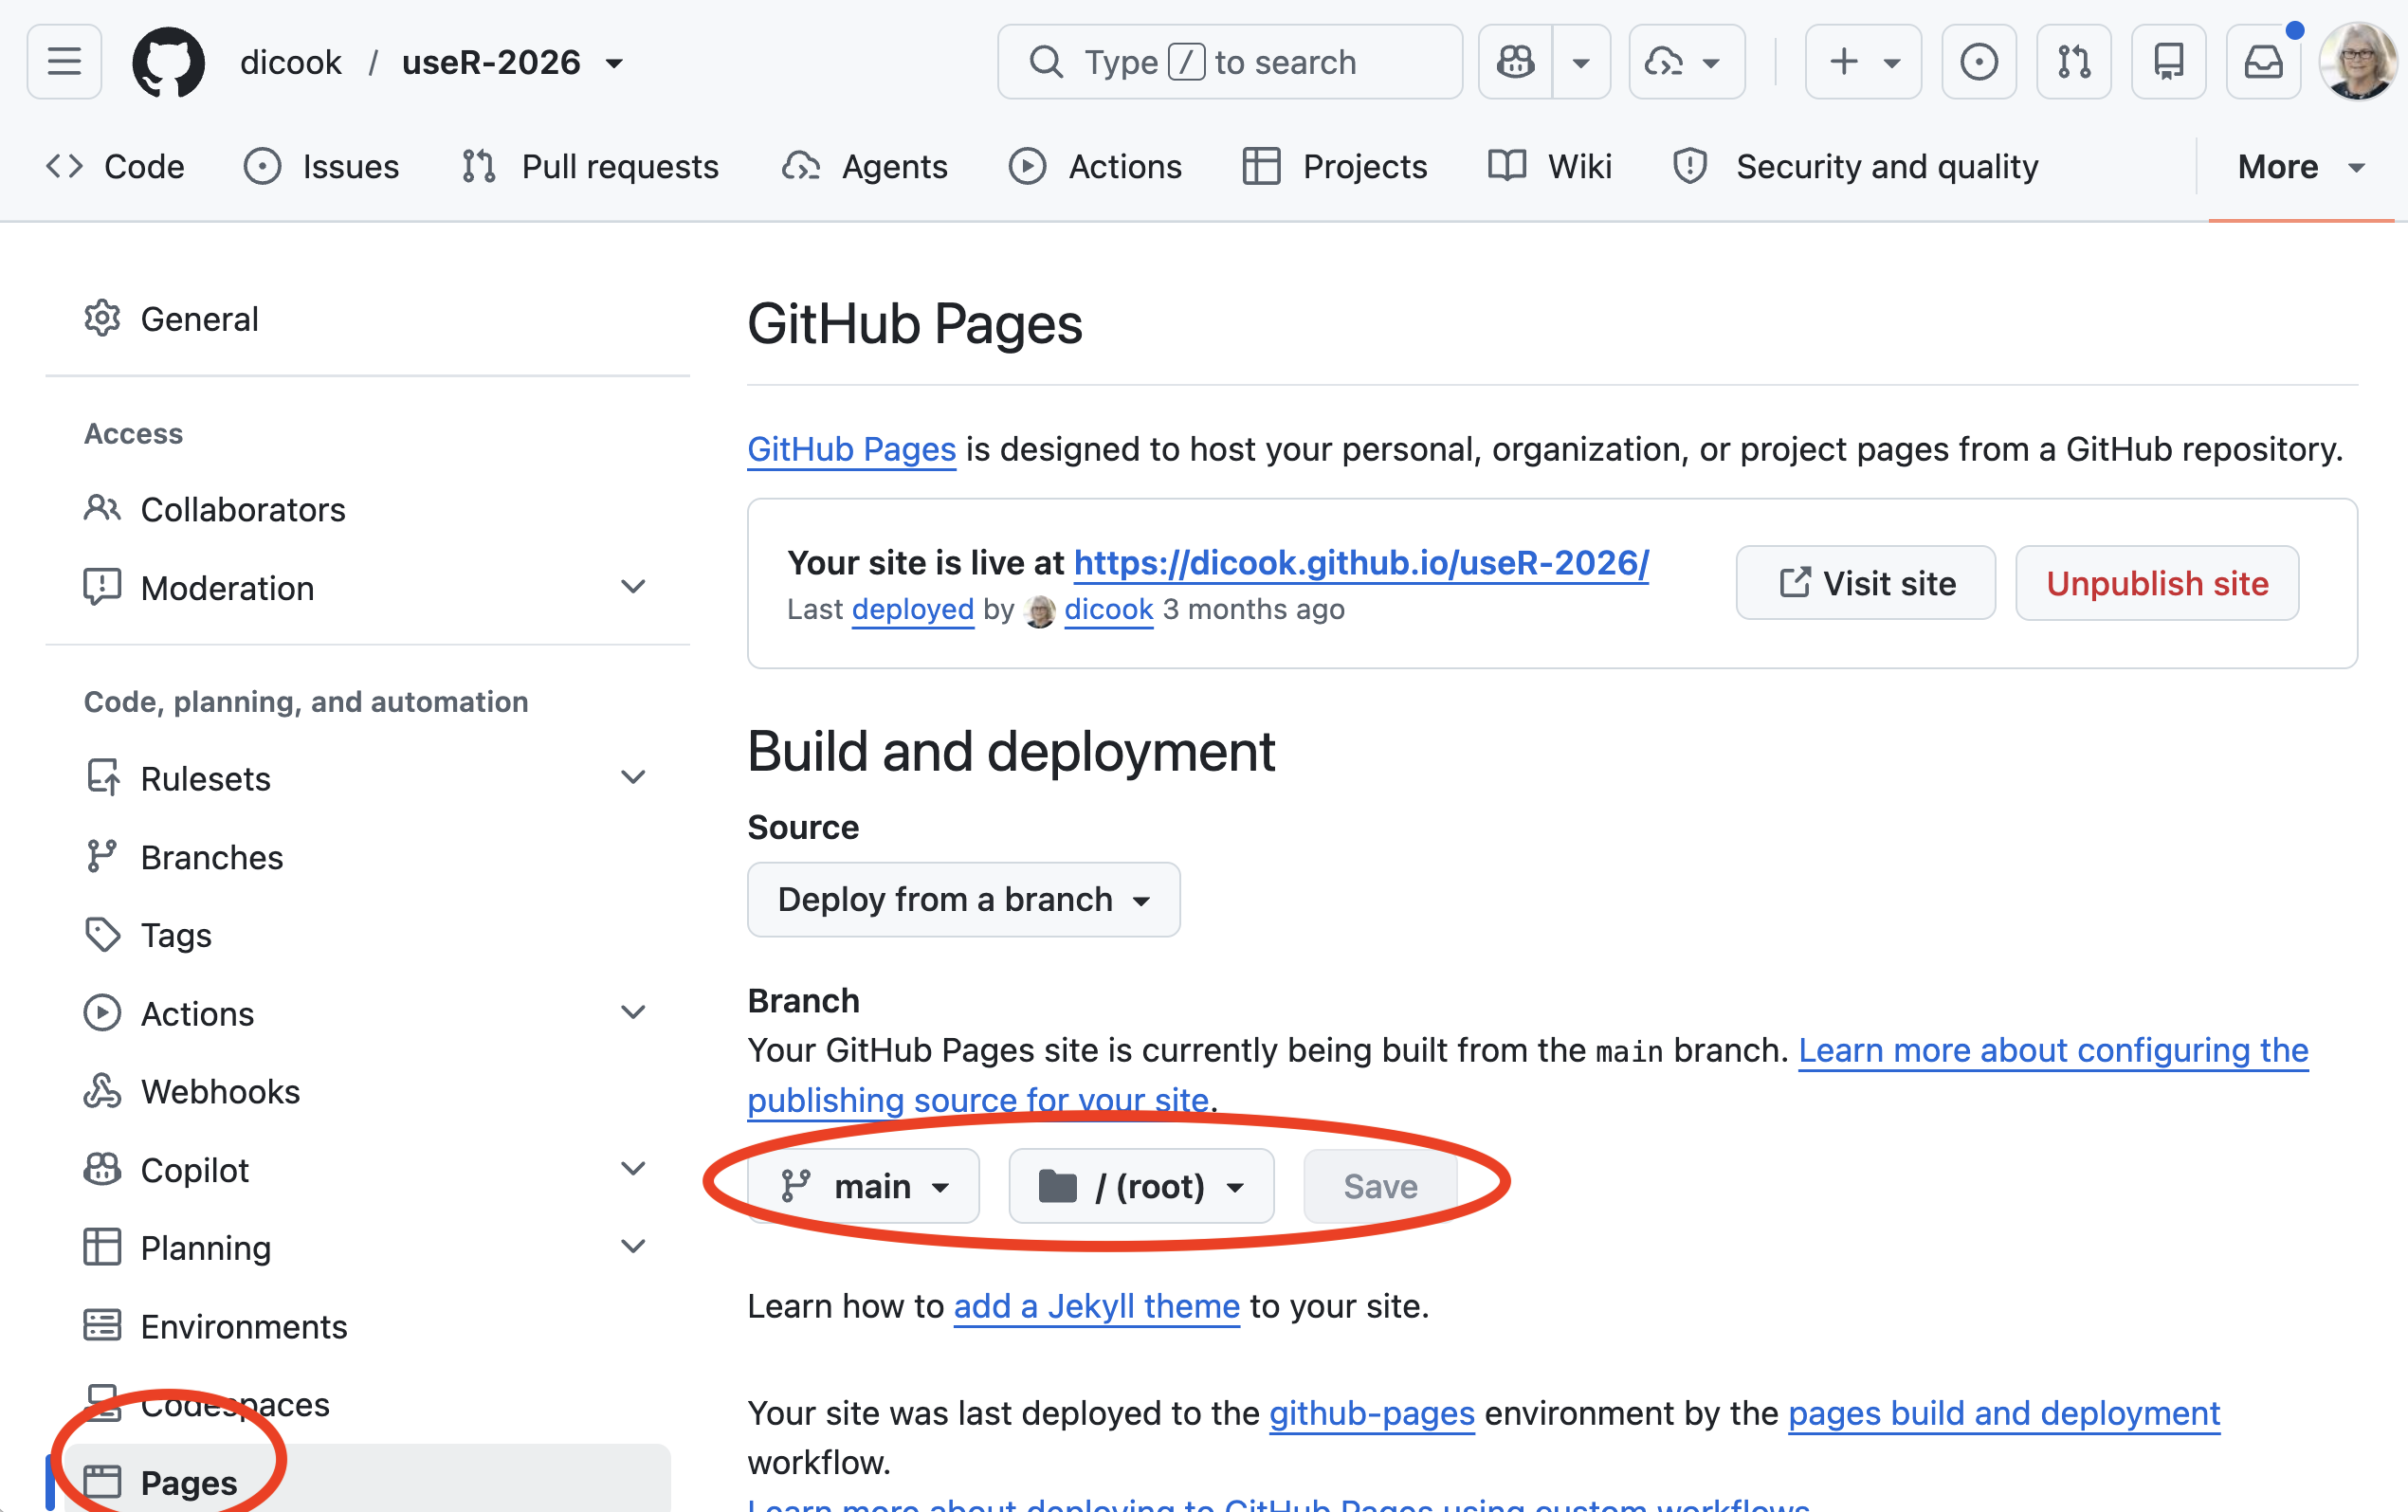Open the useR-2026 repository dropdown arrow
This screenshot has height=1512, width=2408.
point(615,64)
